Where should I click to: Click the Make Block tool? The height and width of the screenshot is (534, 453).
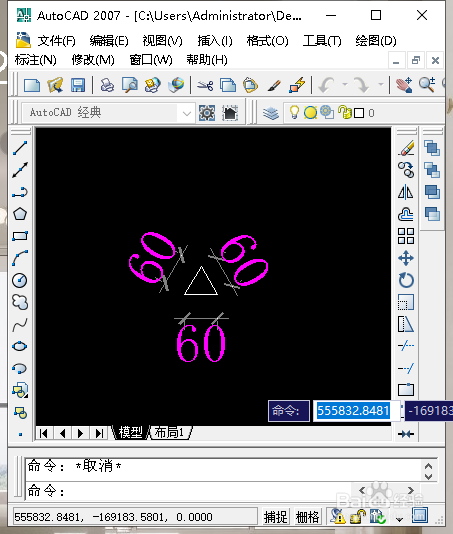tap(20, 413)
